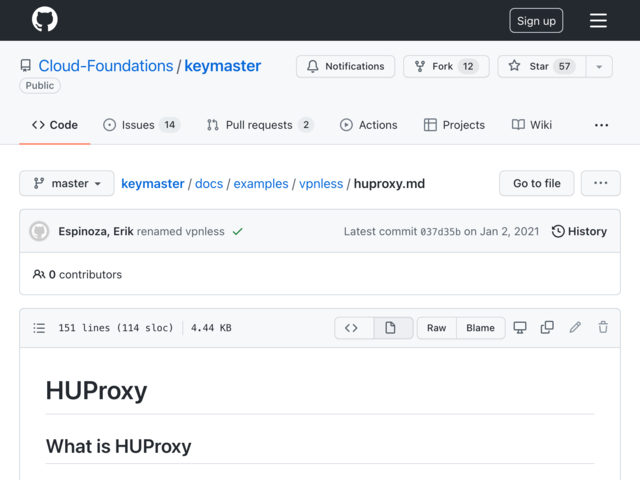The image size is (640, 480).
Task: Click the HUProxy heading
Action: [x=96, y=391]
